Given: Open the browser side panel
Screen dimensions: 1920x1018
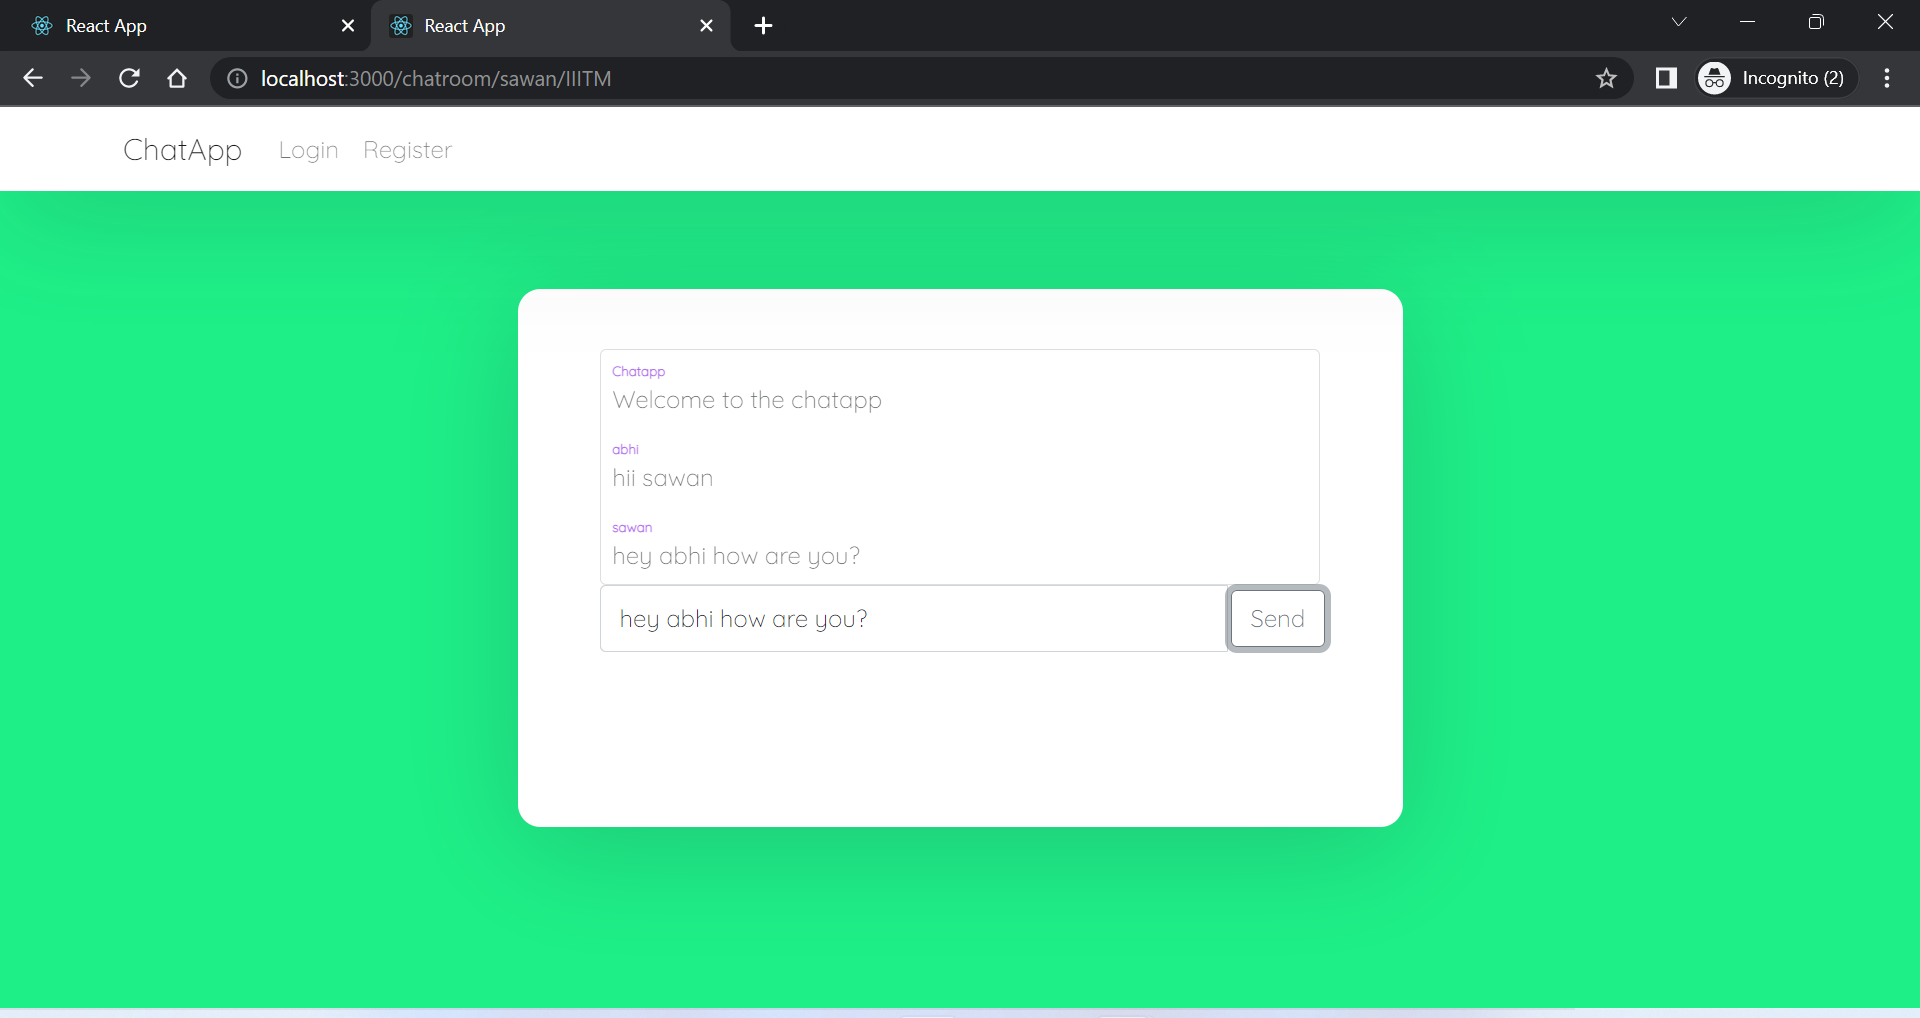Looking at the screenshot, I should tap(1666, 78).
